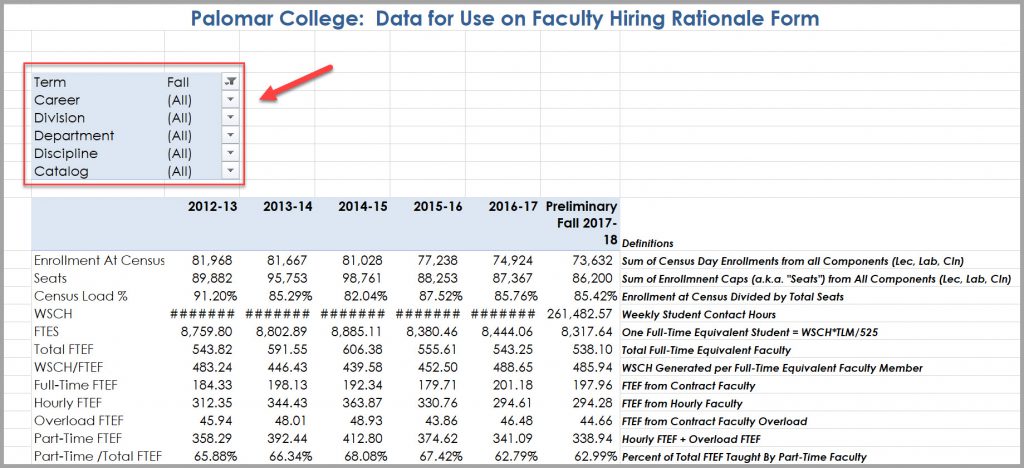Viewport: 1024px width, 468px height.
Task: Click the 44.66 Overload FTEF cell
Action: click(599, 422)
